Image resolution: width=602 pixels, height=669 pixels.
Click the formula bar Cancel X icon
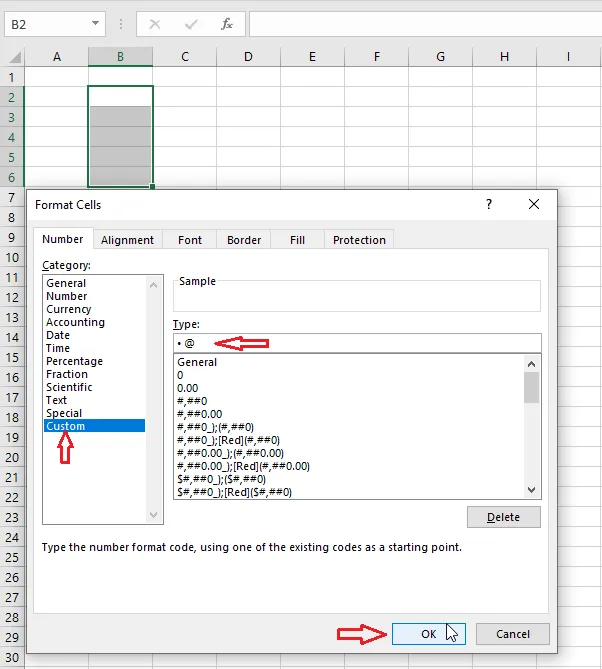pos(155,24)
